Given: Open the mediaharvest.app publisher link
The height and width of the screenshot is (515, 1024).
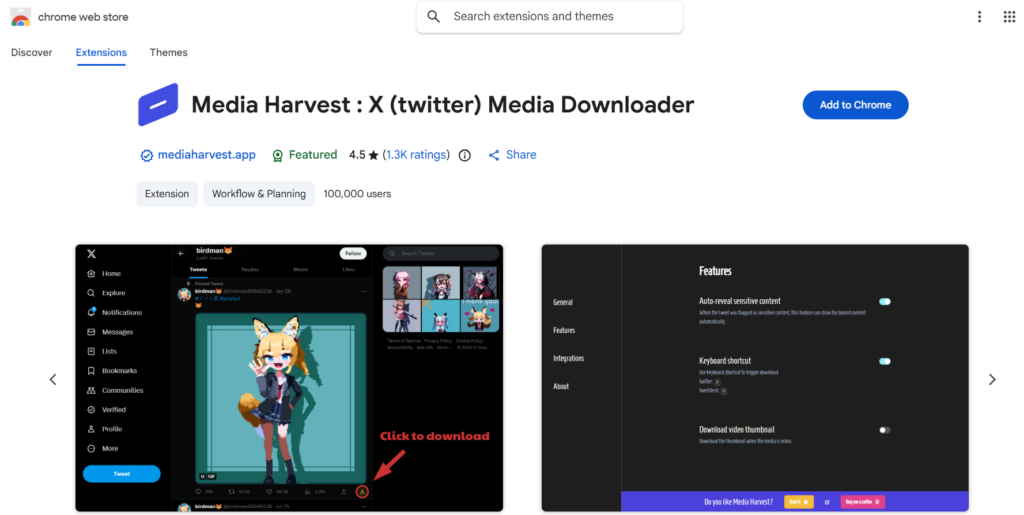Looking at the screenshot, I should (x=206, y=155).
